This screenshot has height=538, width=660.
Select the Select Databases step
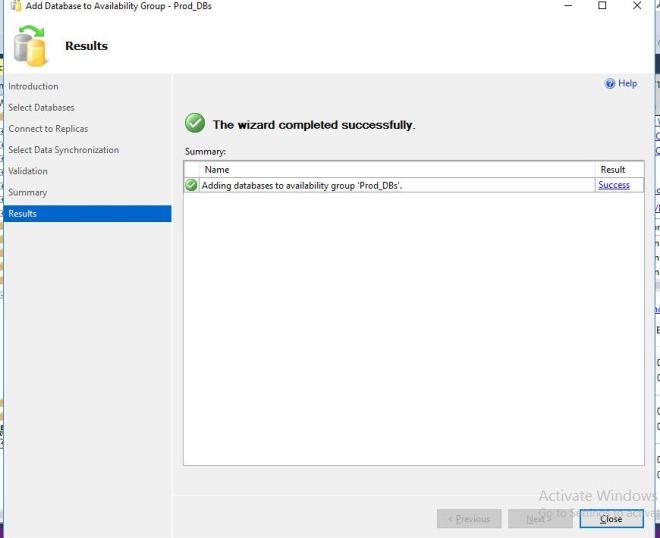coord(41,108)
